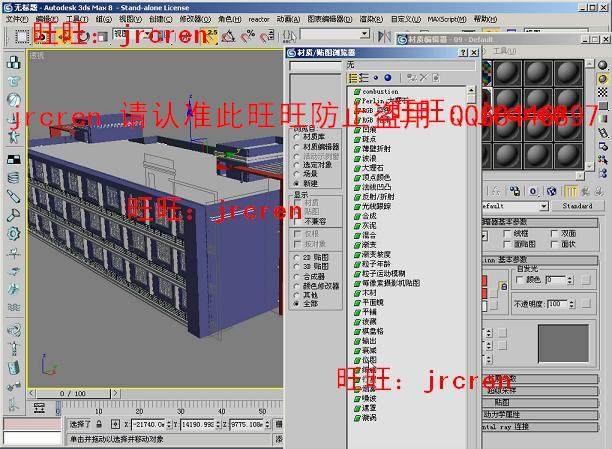Toggle checkered Background for sample slot
Image resolution: width=612 pixels, height=449 pixels.
603,92
